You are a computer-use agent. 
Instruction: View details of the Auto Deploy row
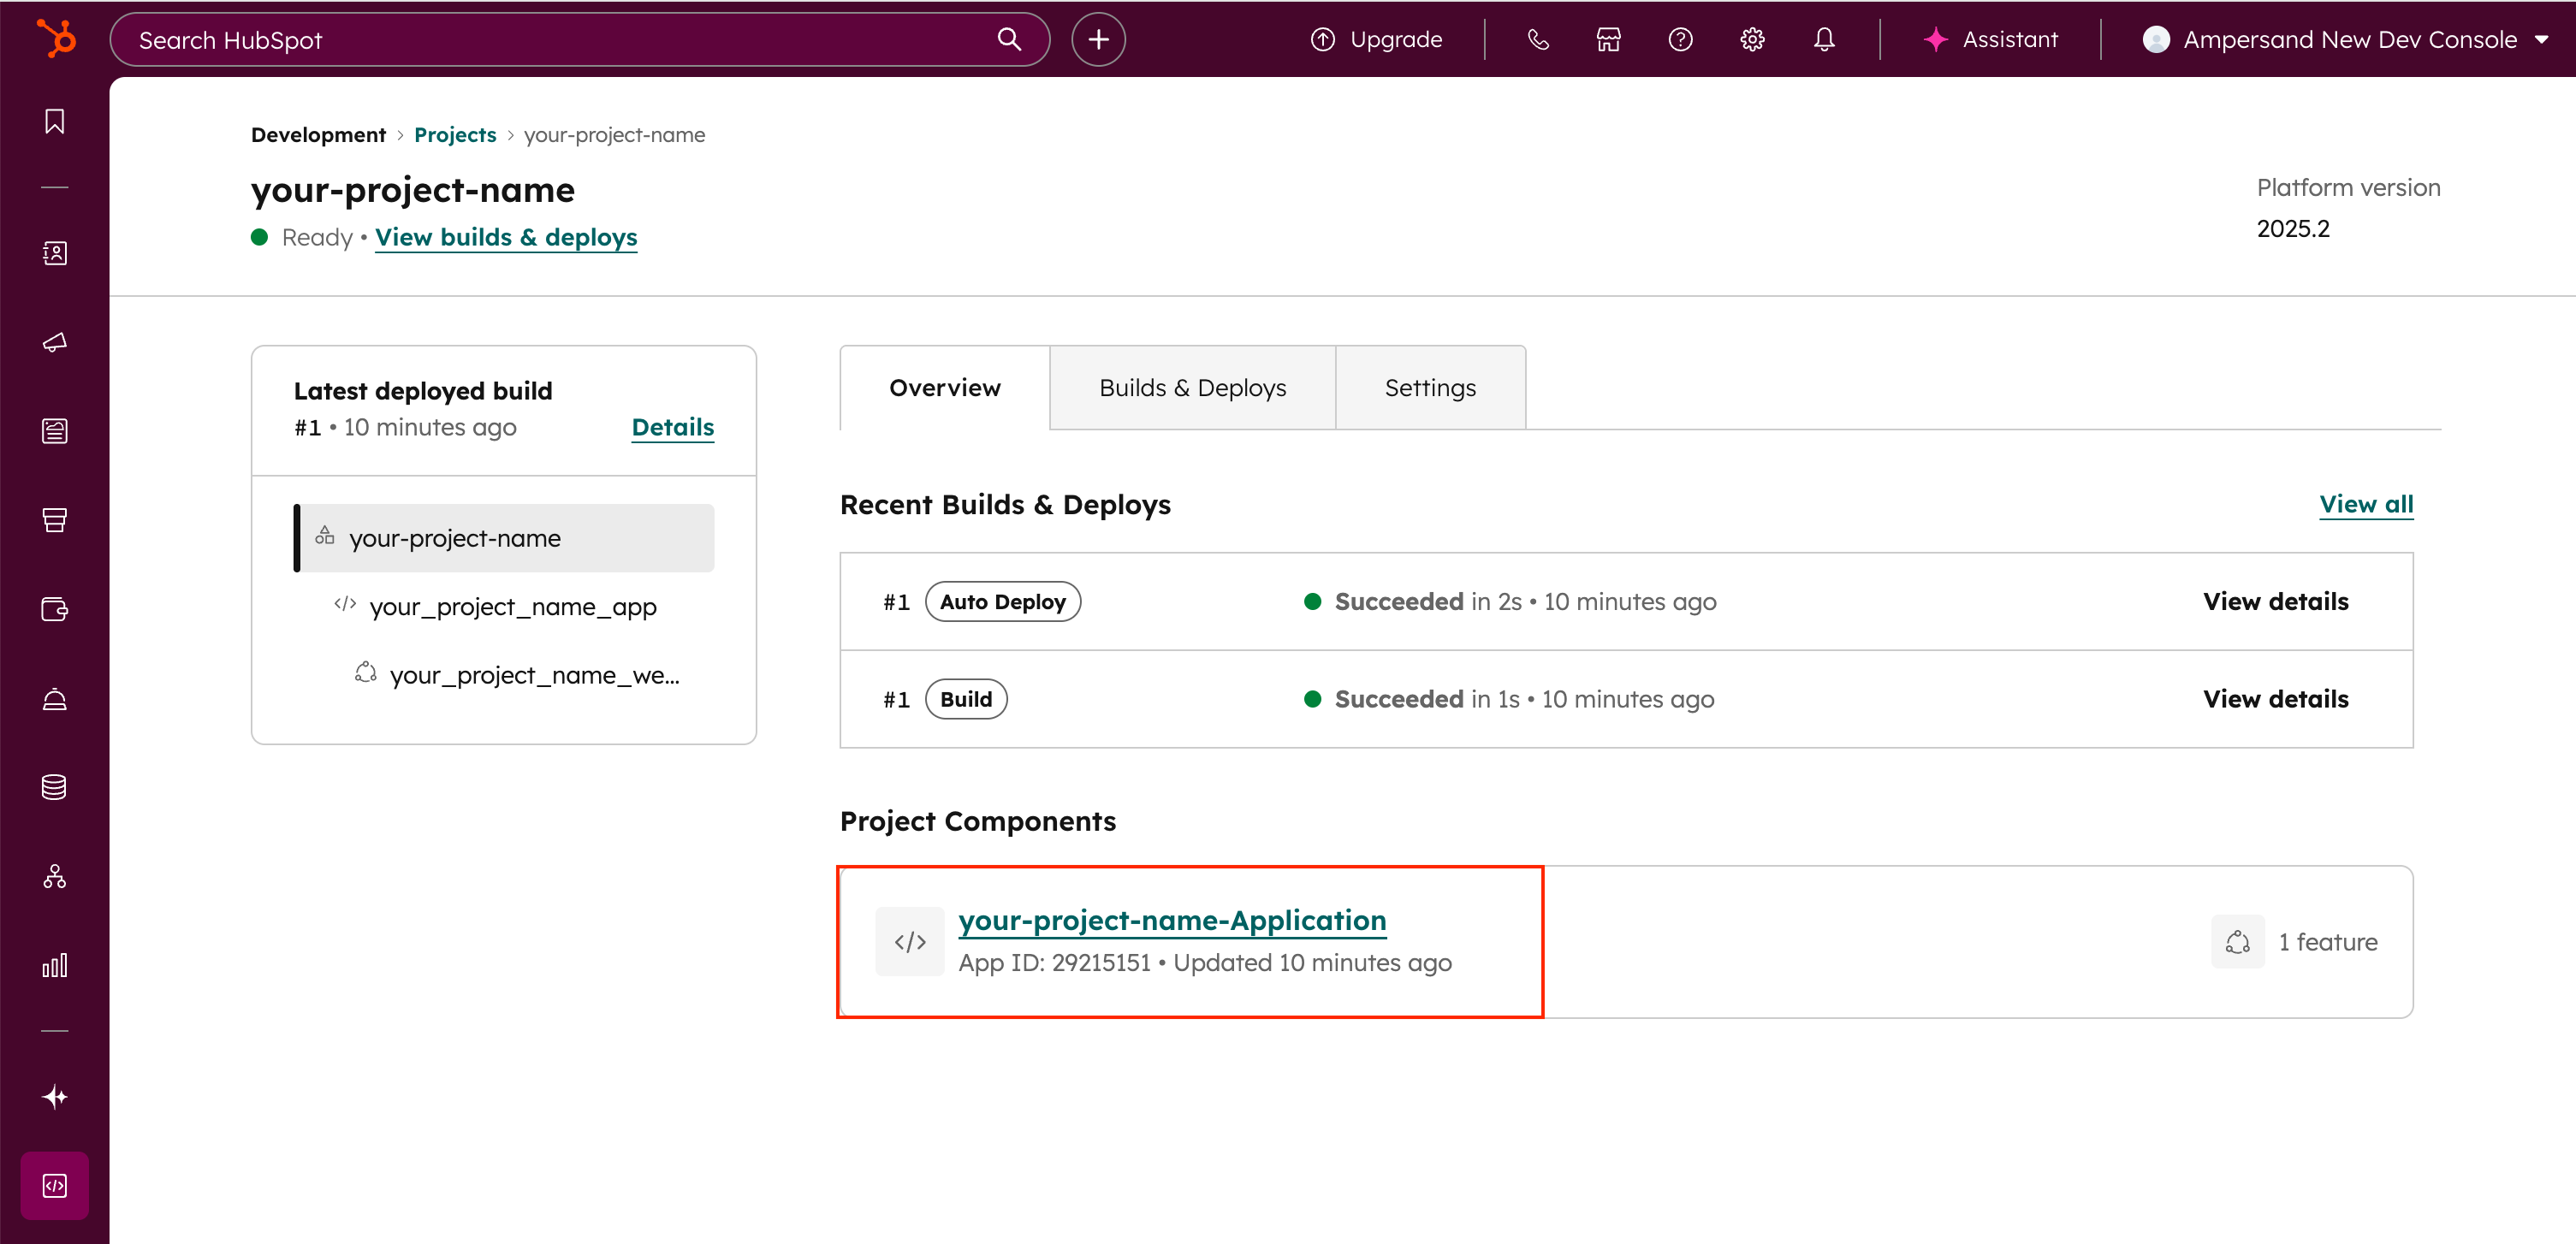coord(2275,601)
